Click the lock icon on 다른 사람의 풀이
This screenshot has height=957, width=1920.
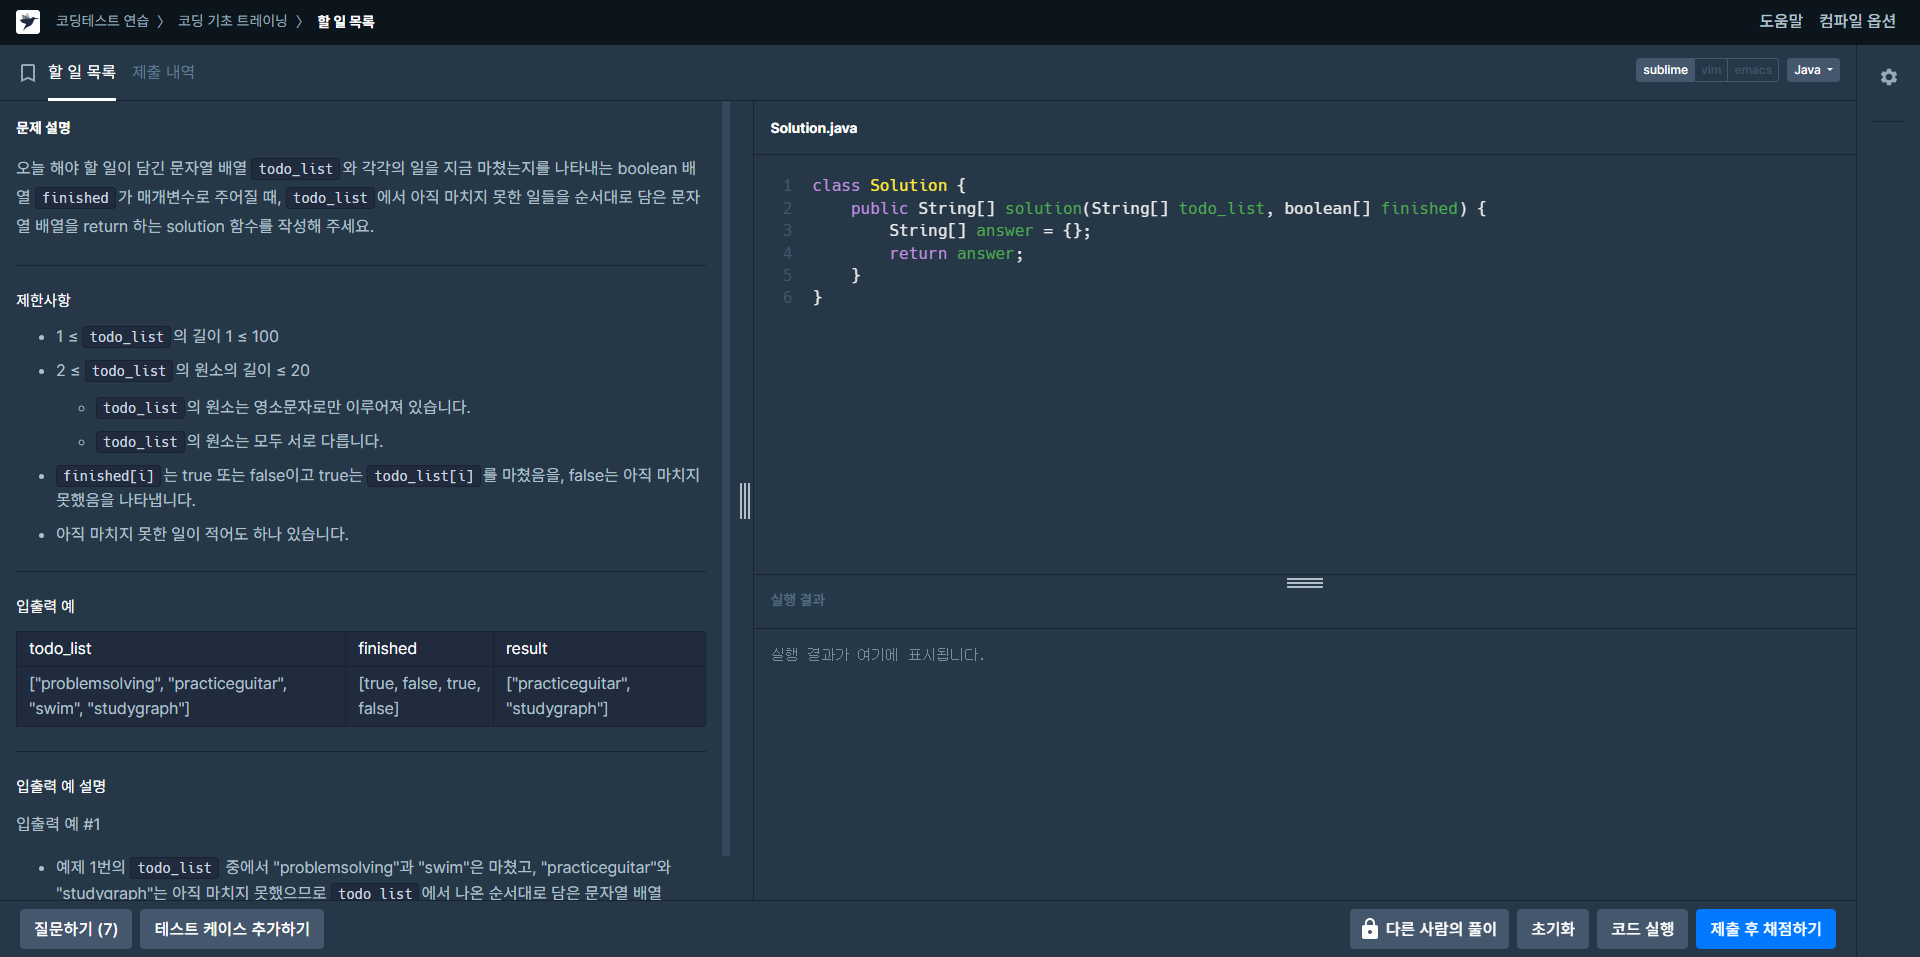tap(1369, 929)
